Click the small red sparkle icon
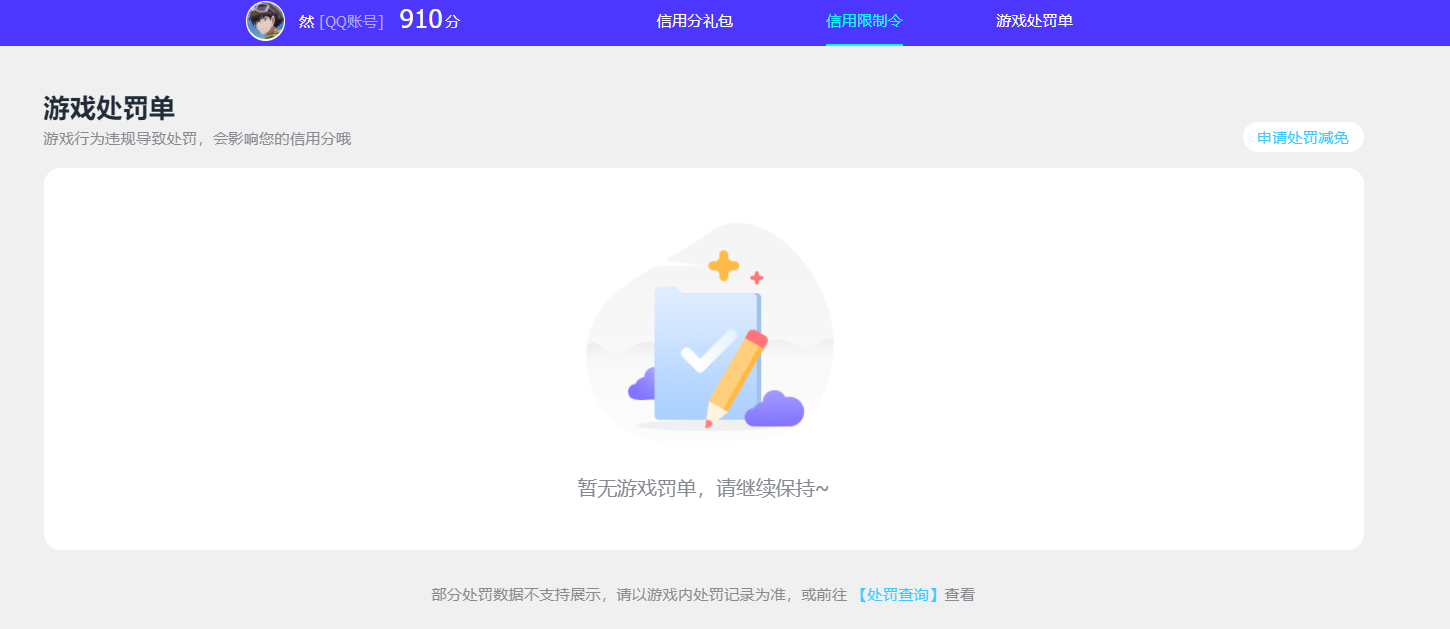The width and height of the screenshot is (1450, 629). click(757, 278)
